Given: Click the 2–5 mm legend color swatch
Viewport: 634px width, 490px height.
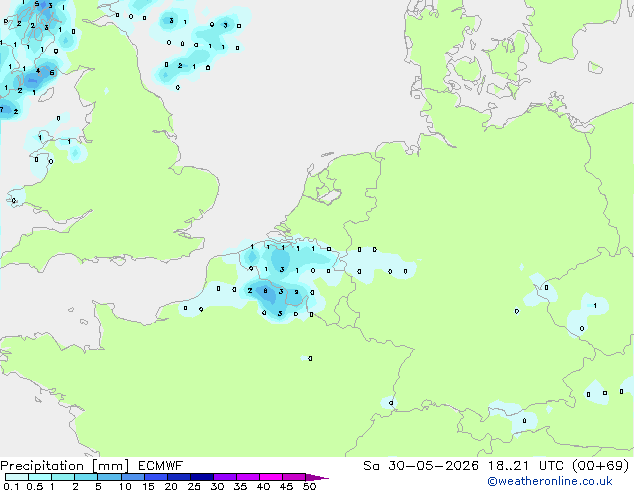Looking at the screenshot, I should 86,477.
